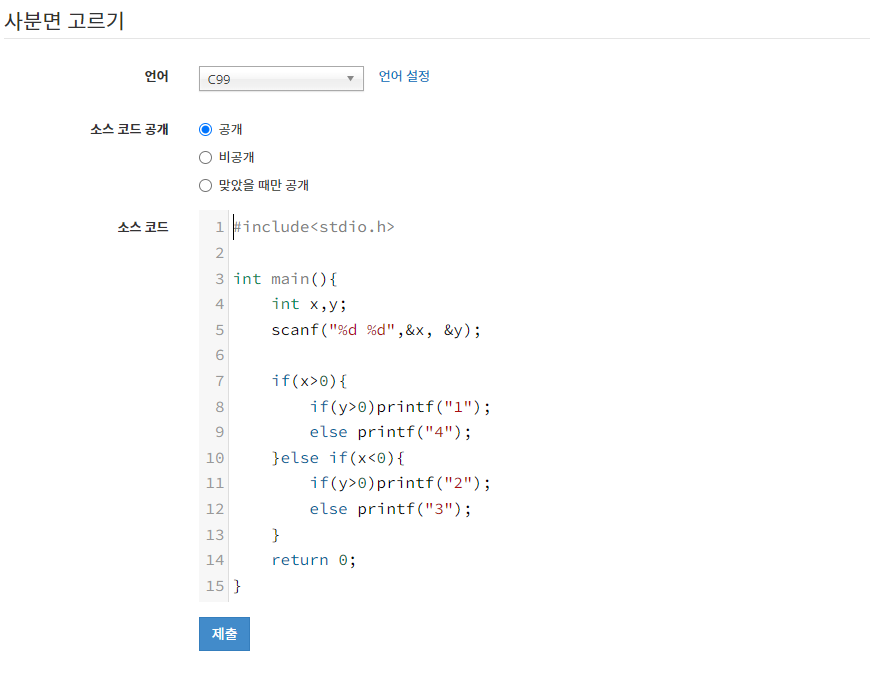Screen dimensions: 870x680
Task: Select the 공개 radio button
Action: tap(205, 129)
